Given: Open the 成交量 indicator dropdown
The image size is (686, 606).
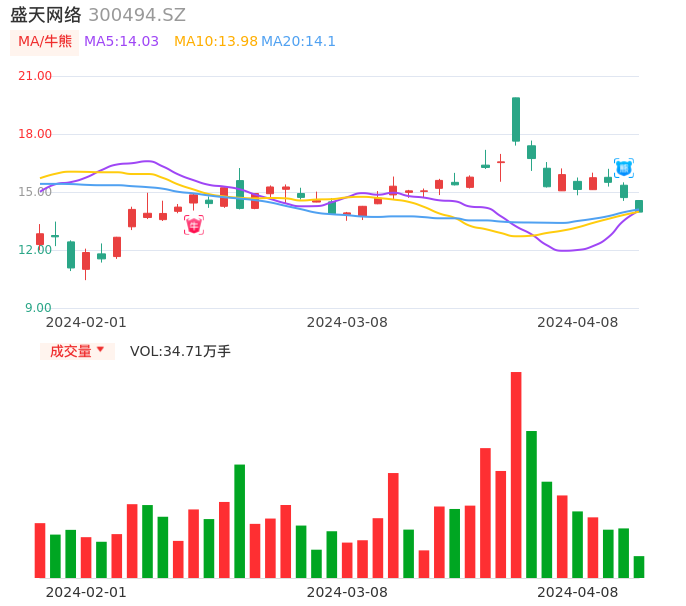Looking at the screenshot, I should click(x=71, y=351).
